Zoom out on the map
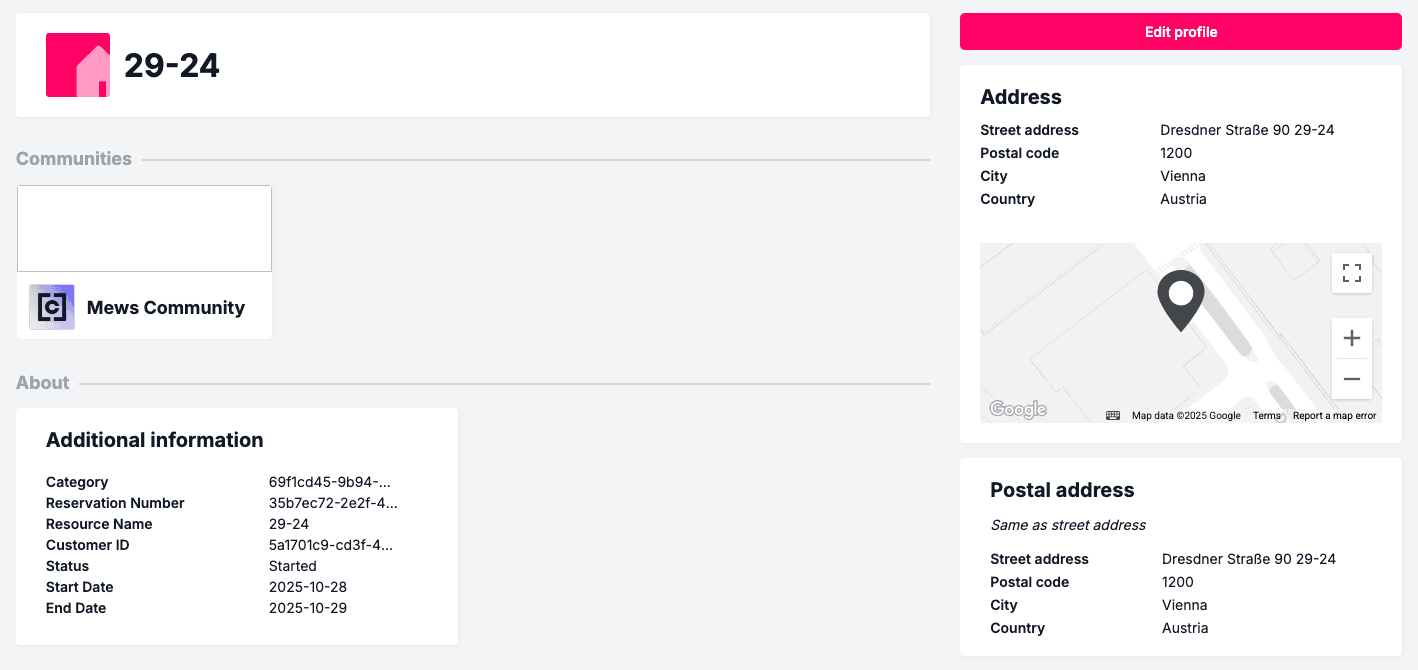Viewport: 1418px width, 670px height. click(1352, 379)
